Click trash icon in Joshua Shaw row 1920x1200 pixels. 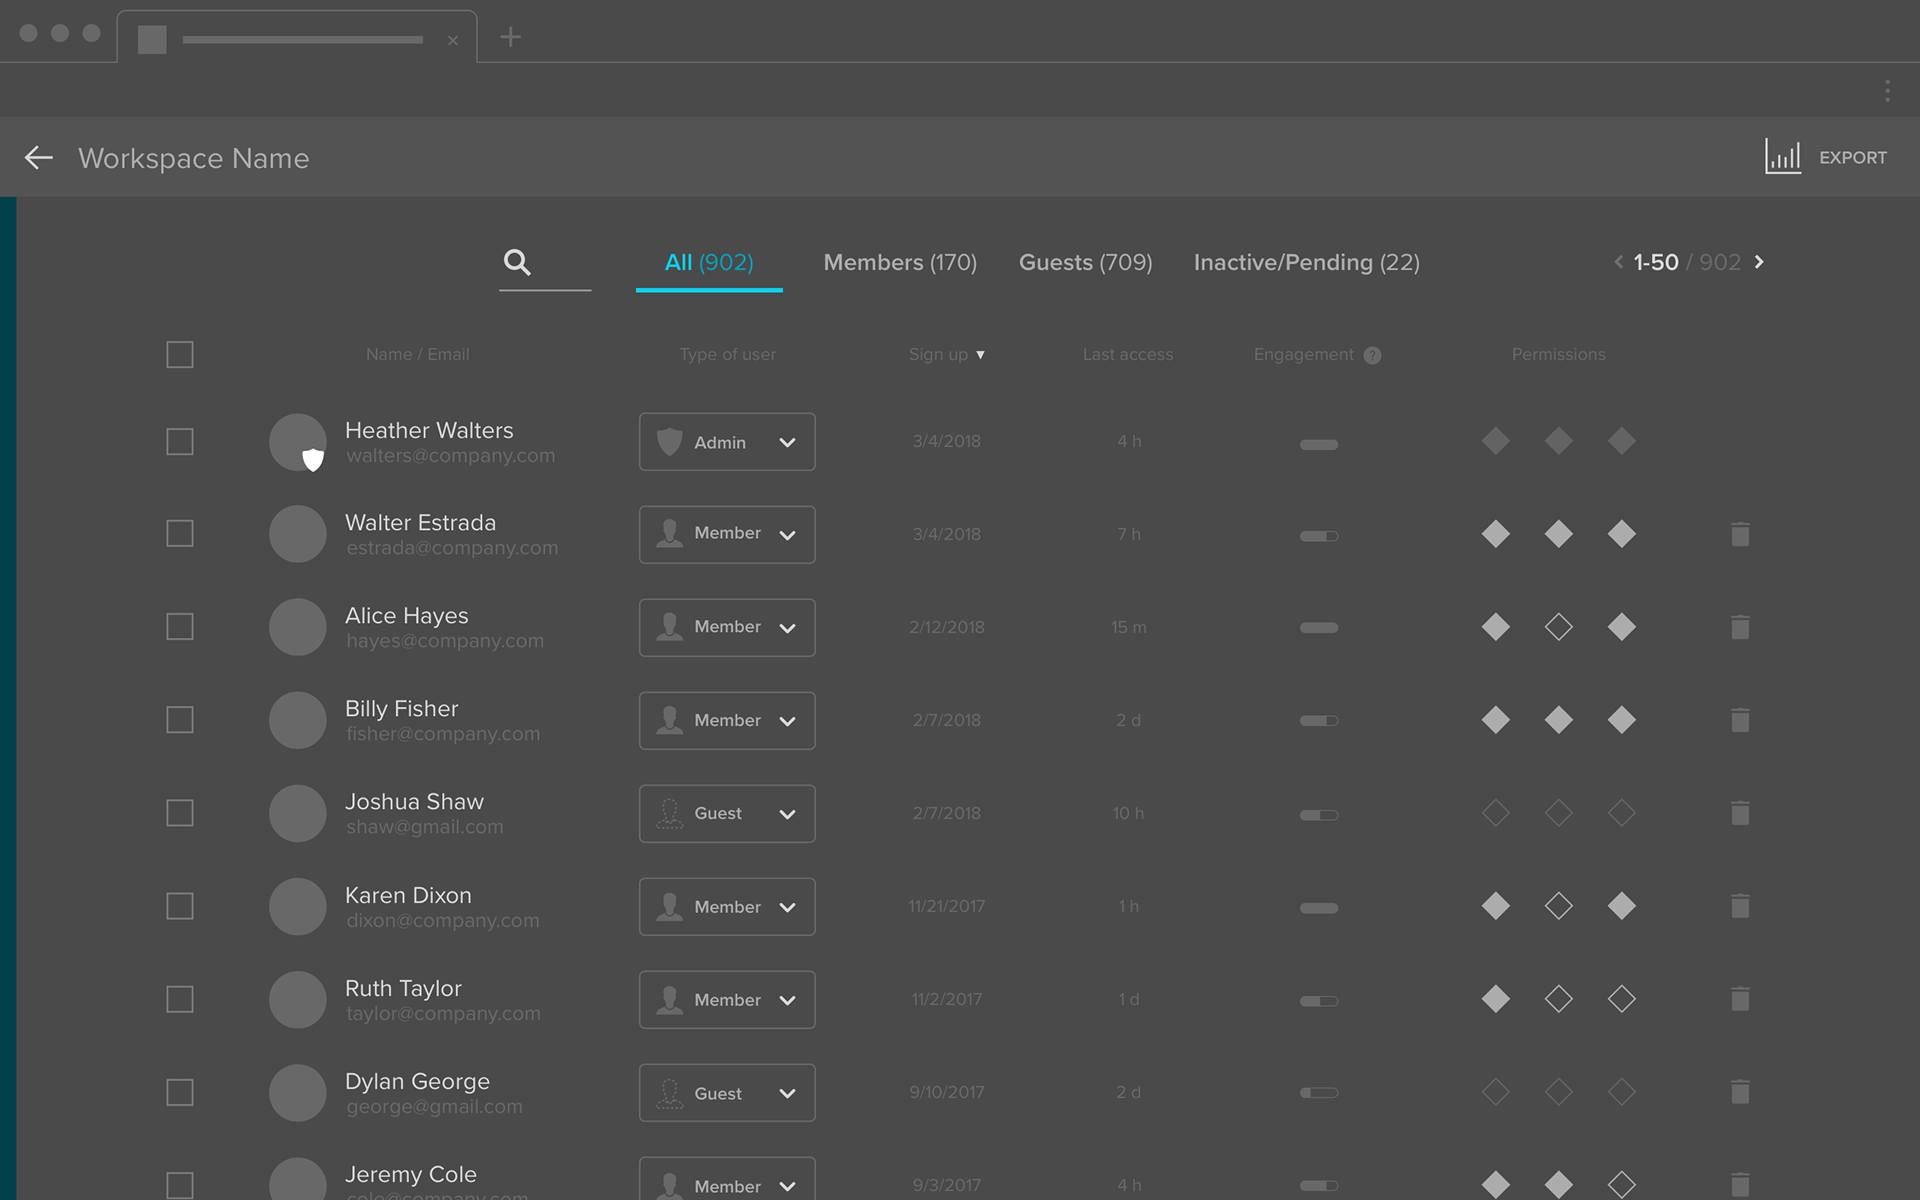pyautogui.click(x=1740, y=813)
